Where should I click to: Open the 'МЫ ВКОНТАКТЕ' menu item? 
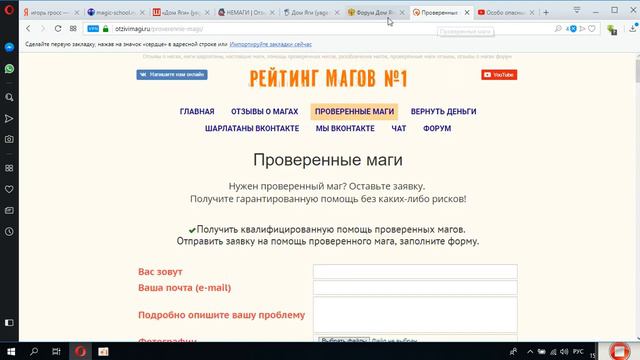coord(345,128)
